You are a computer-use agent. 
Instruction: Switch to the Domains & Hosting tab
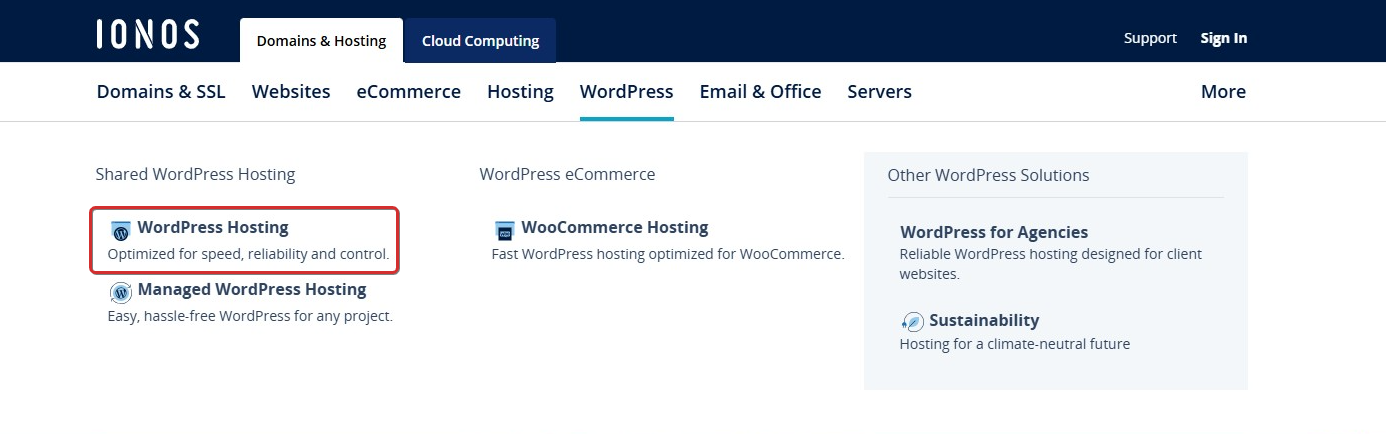coord(321,41)
